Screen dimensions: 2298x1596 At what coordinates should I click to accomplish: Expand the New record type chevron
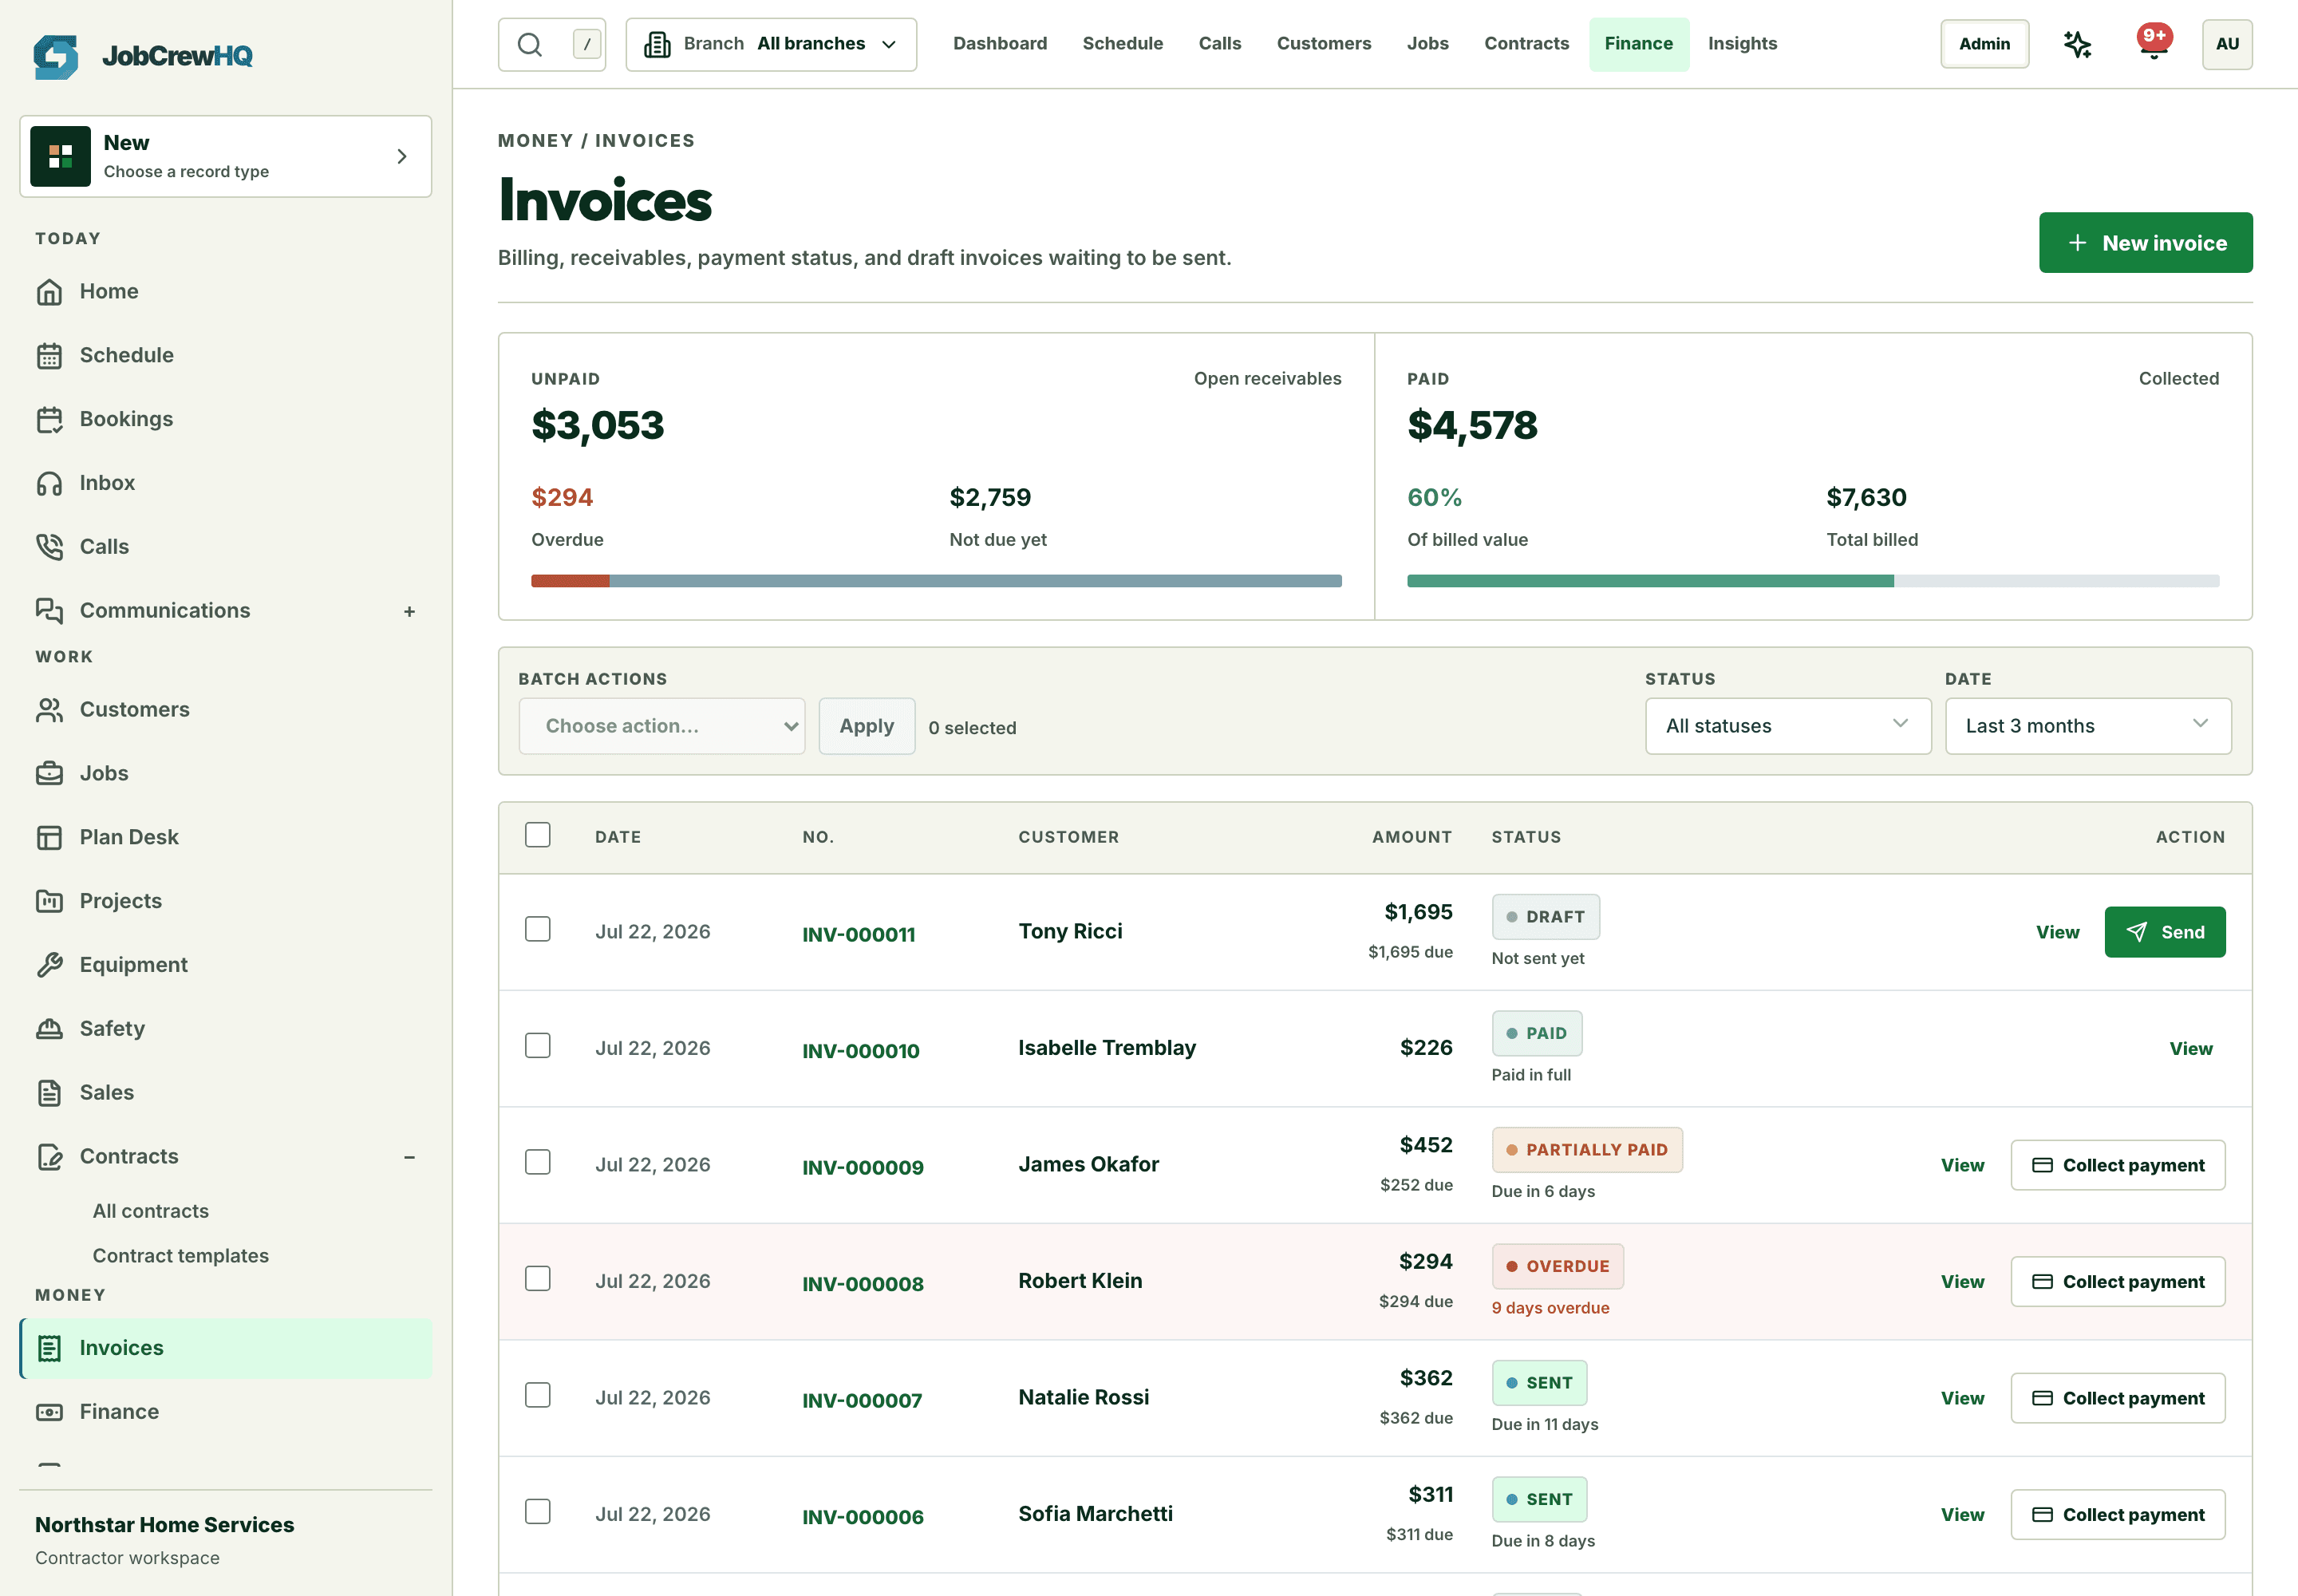[402, 156]
